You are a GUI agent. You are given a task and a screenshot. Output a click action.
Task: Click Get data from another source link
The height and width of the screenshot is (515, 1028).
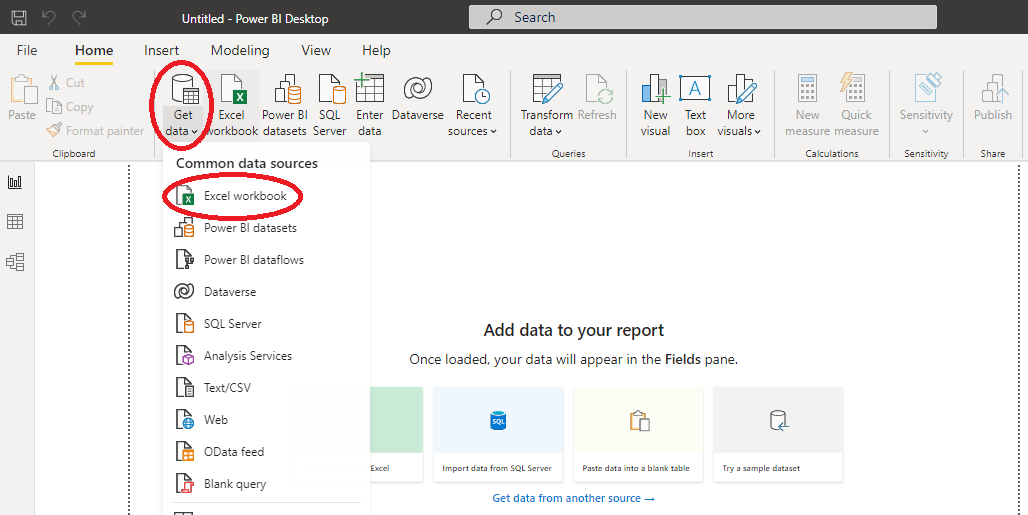(573, 498)
